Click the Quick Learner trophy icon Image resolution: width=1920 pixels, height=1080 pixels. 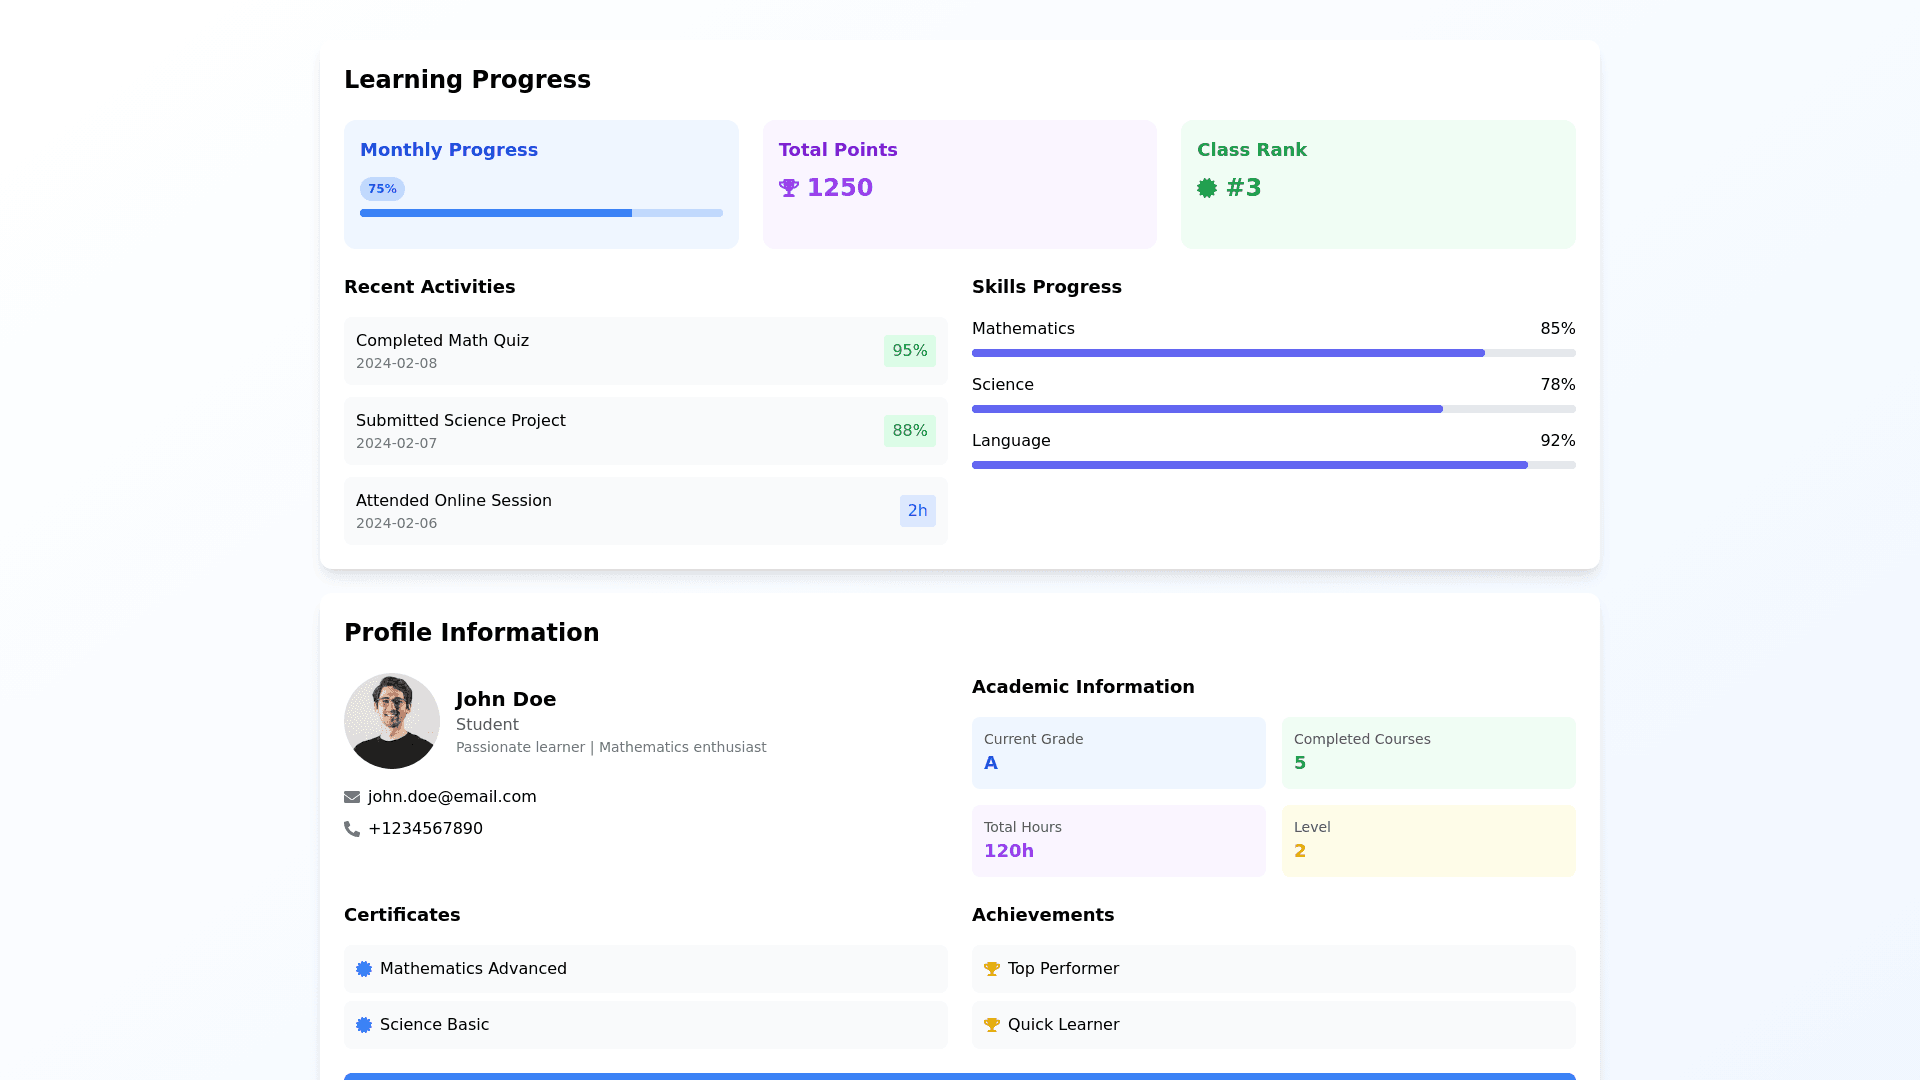click(992, 1025)
